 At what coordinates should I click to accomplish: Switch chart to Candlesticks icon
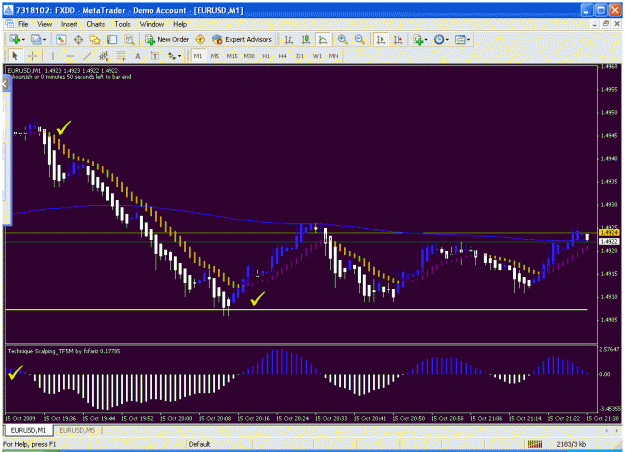coord(306,39)
